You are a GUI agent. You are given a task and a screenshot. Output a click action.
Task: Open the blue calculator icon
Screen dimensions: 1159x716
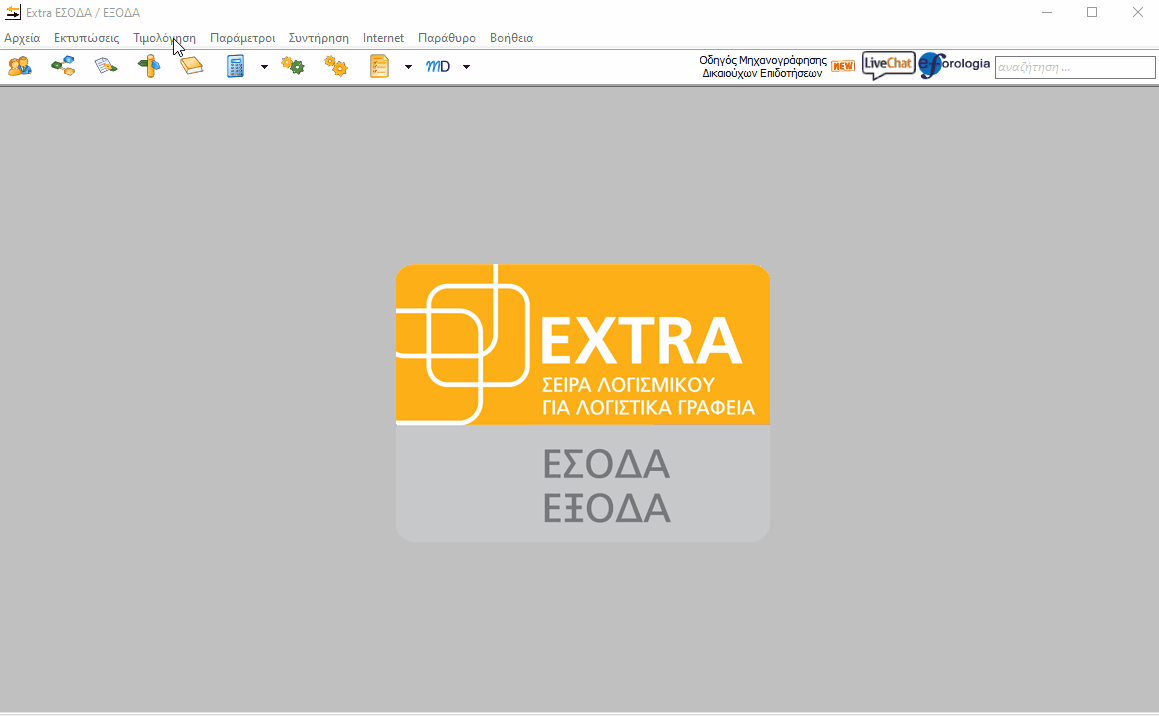pos(236,67)
